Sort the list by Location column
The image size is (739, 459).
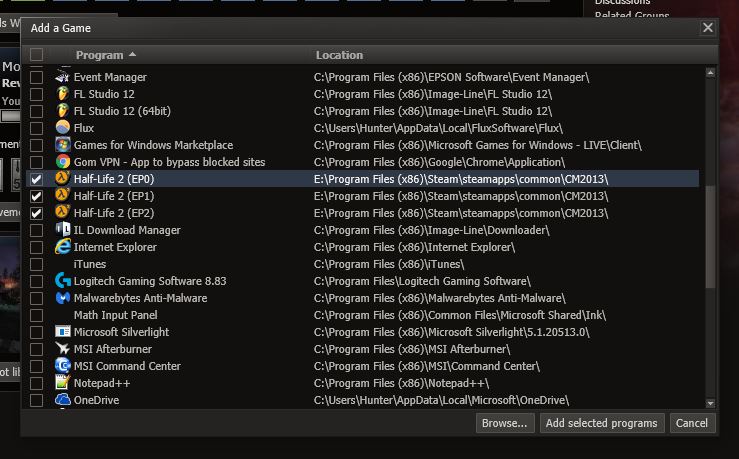tap(339, 55)
